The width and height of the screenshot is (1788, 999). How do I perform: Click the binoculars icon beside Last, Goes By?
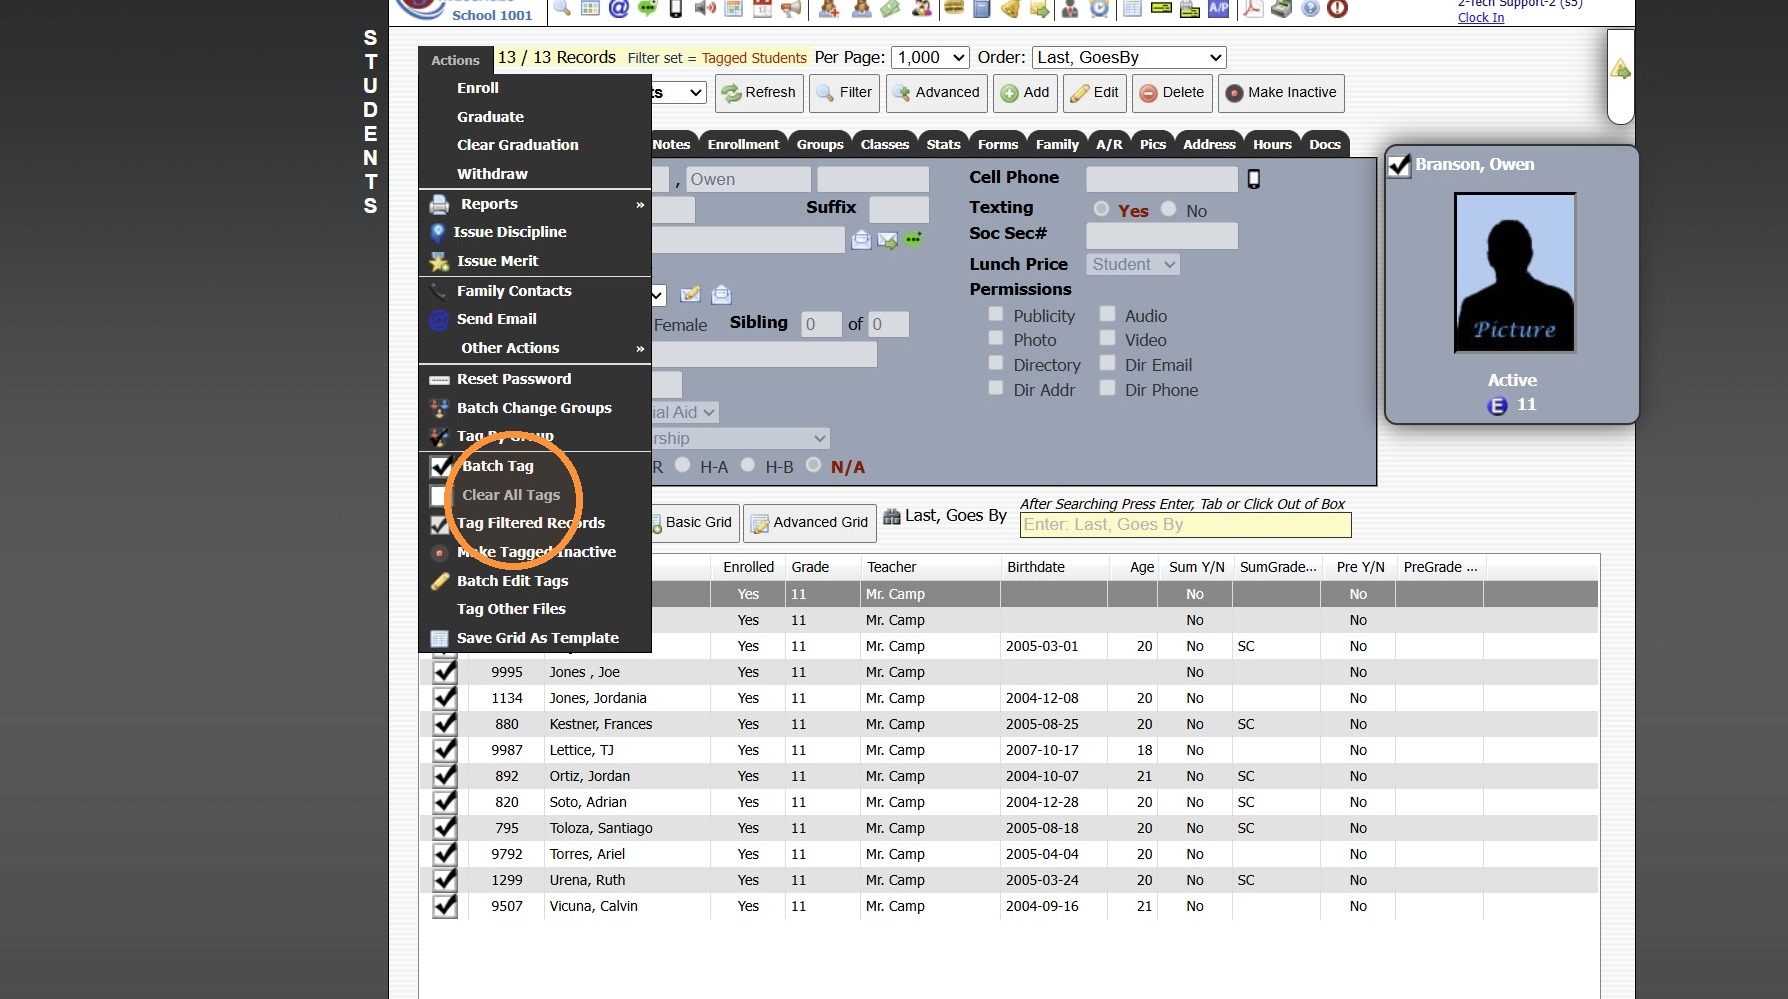[892, 516]
